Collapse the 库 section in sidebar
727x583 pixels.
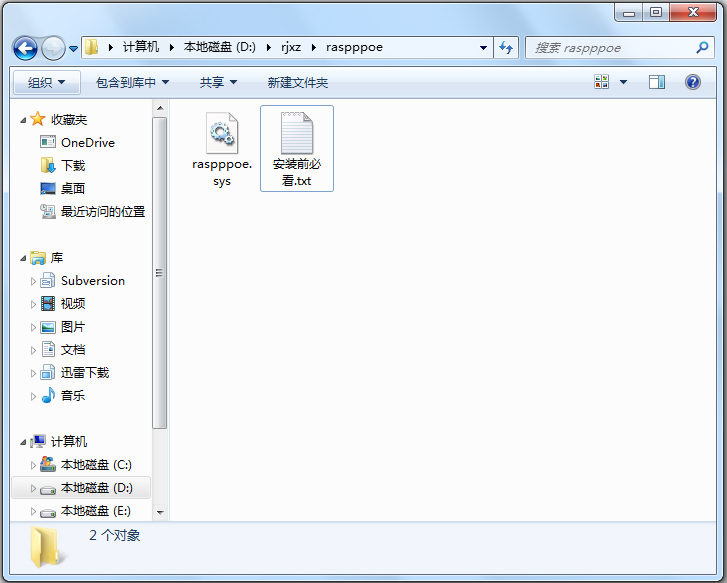[x=24, y=258]
